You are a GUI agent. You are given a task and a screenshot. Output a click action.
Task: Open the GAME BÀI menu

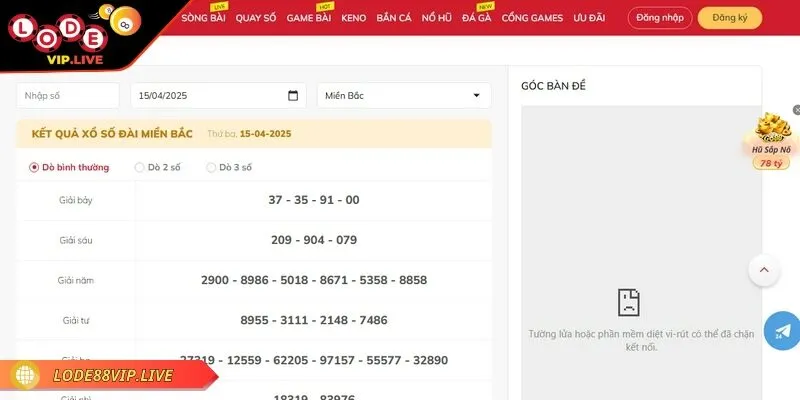pos(308,18)
